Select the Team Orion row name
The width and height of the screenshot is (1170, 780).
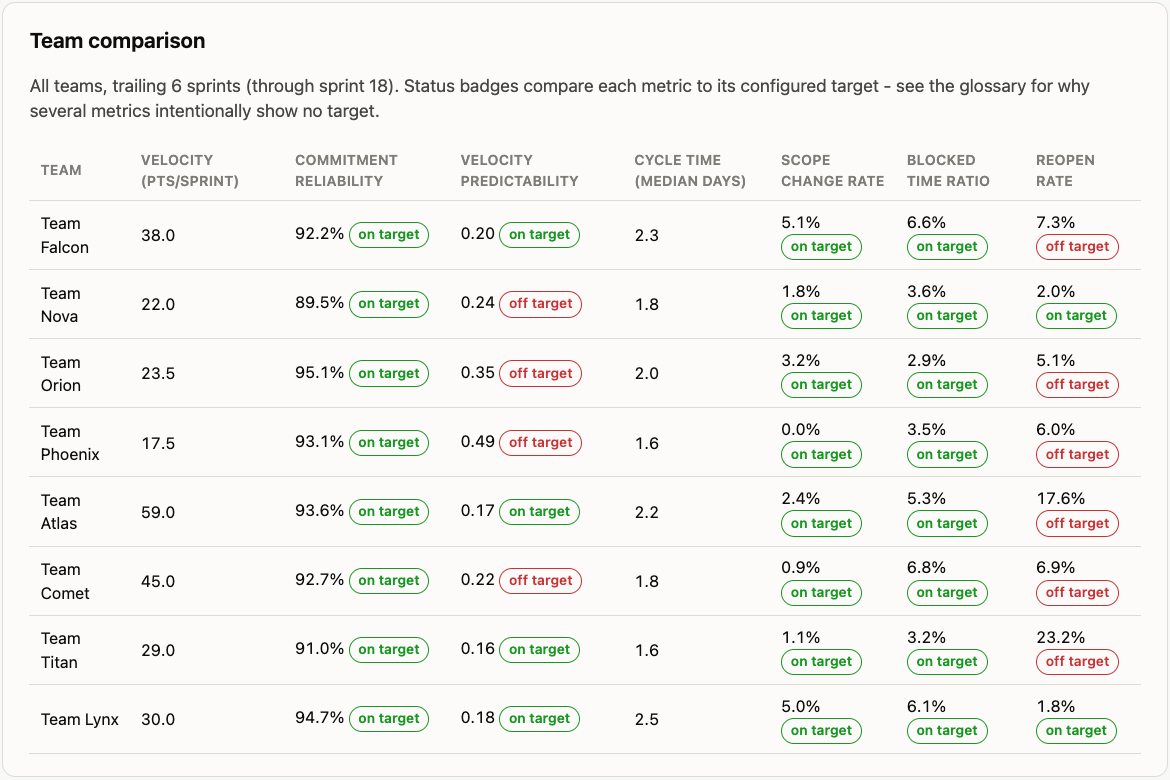pos(60,373)
